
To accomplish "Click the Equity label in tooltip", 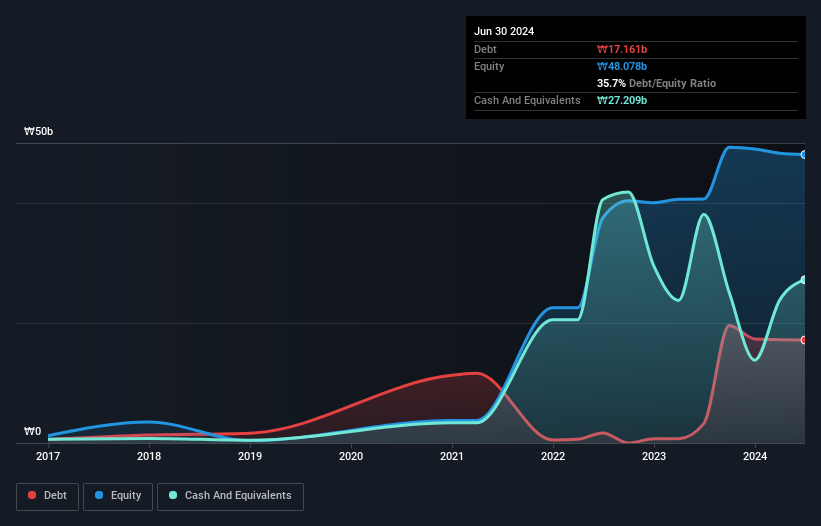I will (489, 66).
